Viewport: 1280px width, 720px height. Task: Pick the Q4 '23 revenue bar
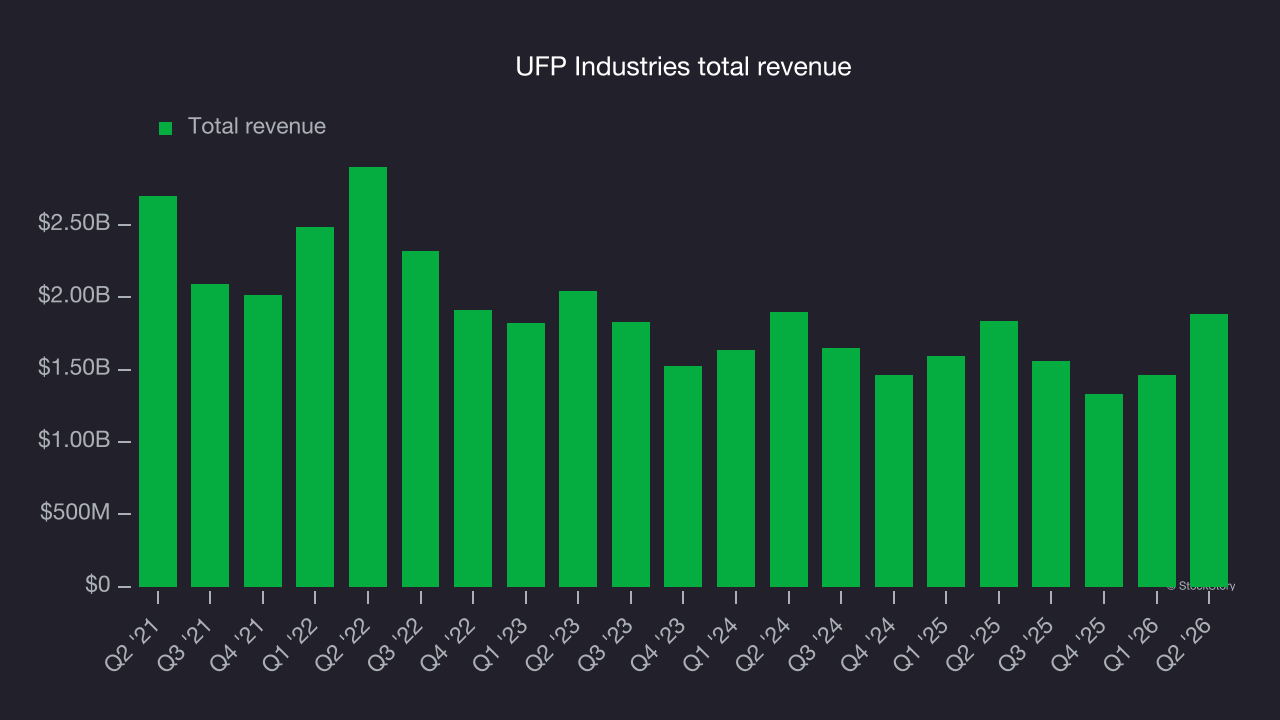click(x=683, y=476)
